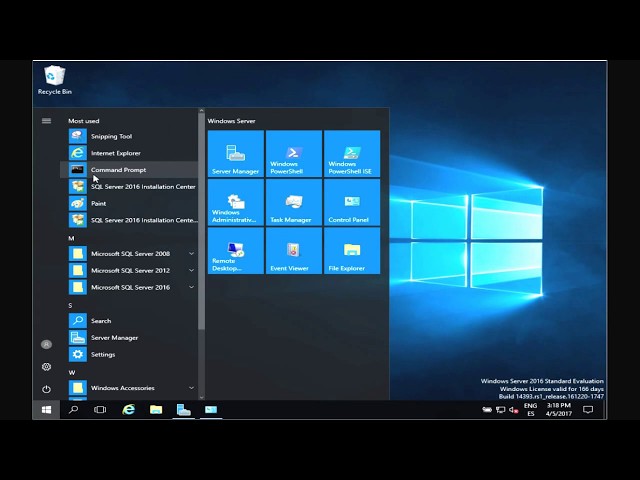Switch to the last pinned taskbar application
Image resolution: width=640 pixels, height=480 pixels.
pos(211,409)
